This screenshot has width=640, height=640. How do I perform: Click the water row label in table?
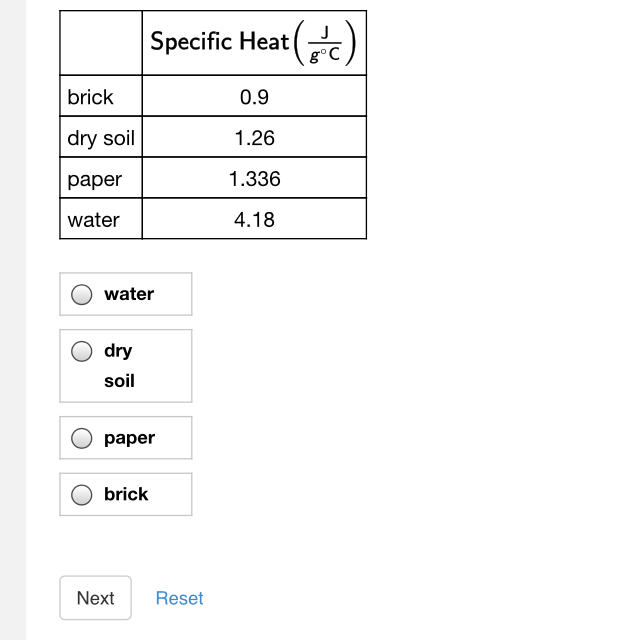pyautogui.click(x=93, y=220)
